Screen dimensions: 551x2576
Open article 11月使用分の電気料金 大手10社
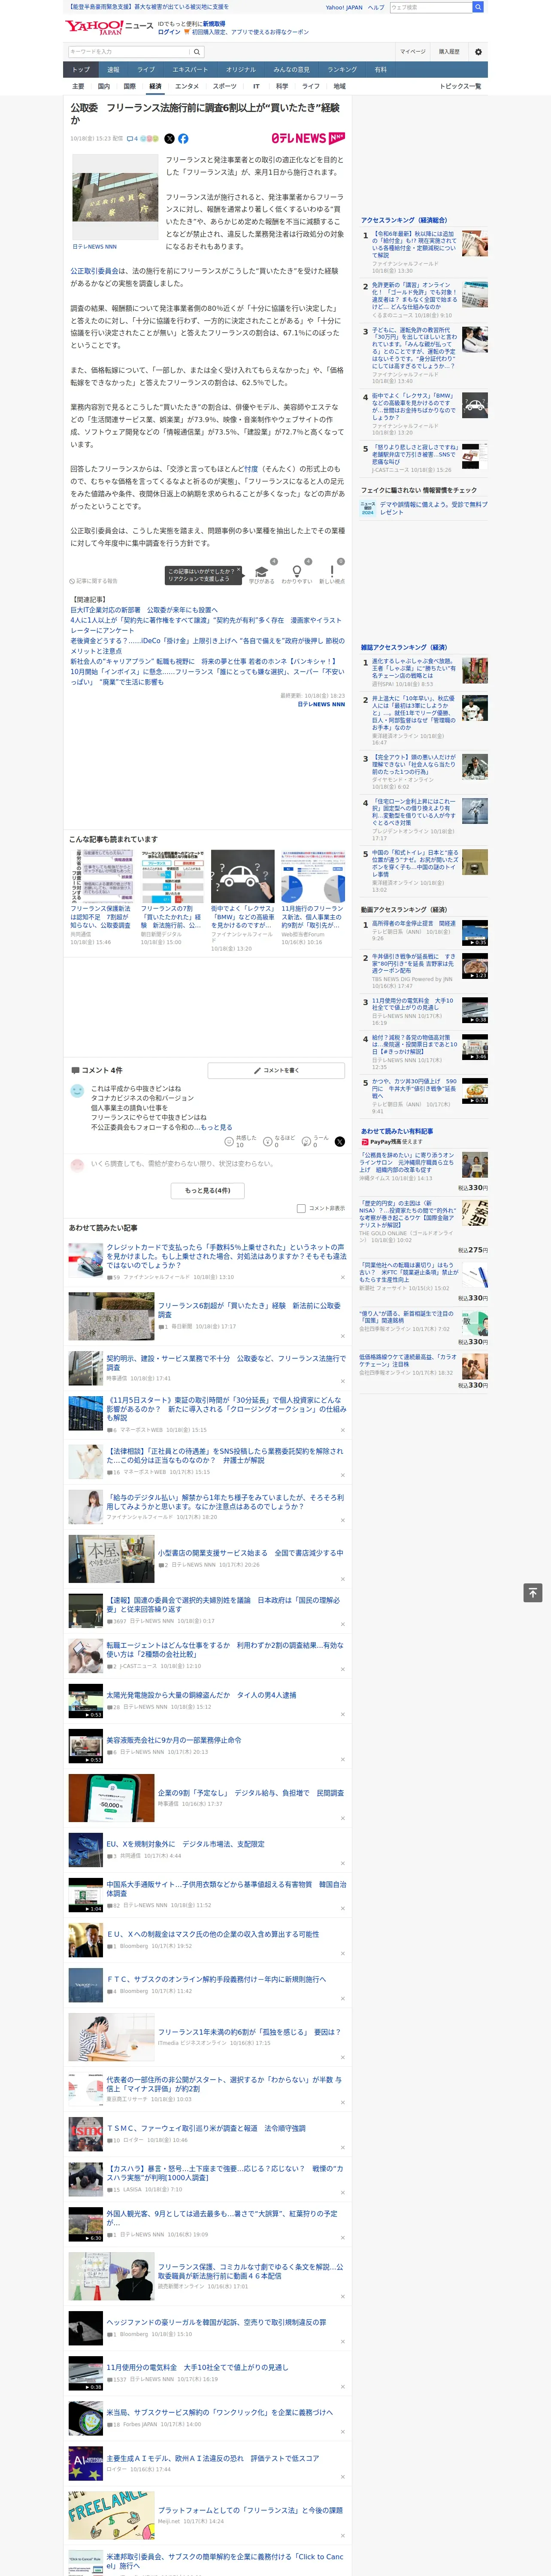pyautogui.click(x=197, y=2367)
